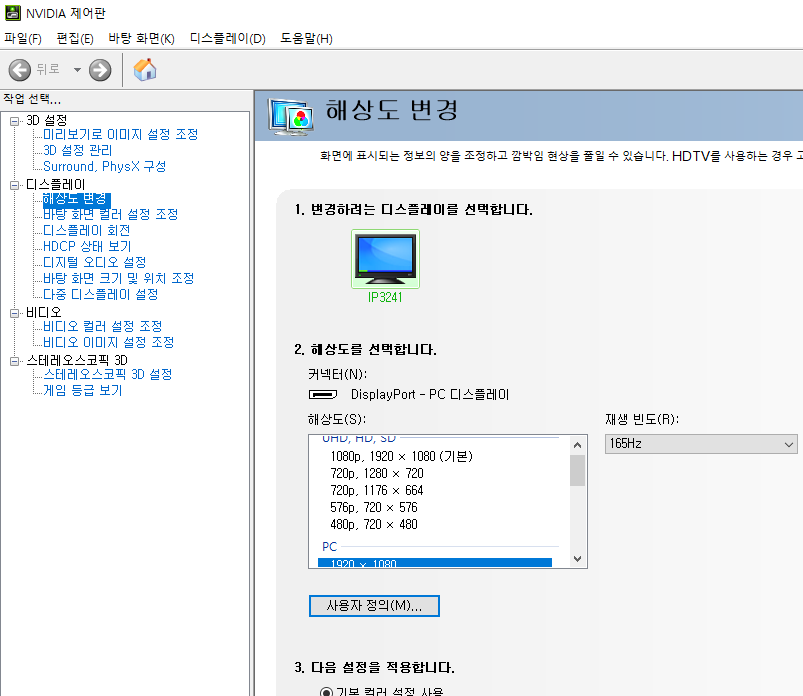Click the 비디오 category label
The image size is (803, 696).
click(44, 313)
